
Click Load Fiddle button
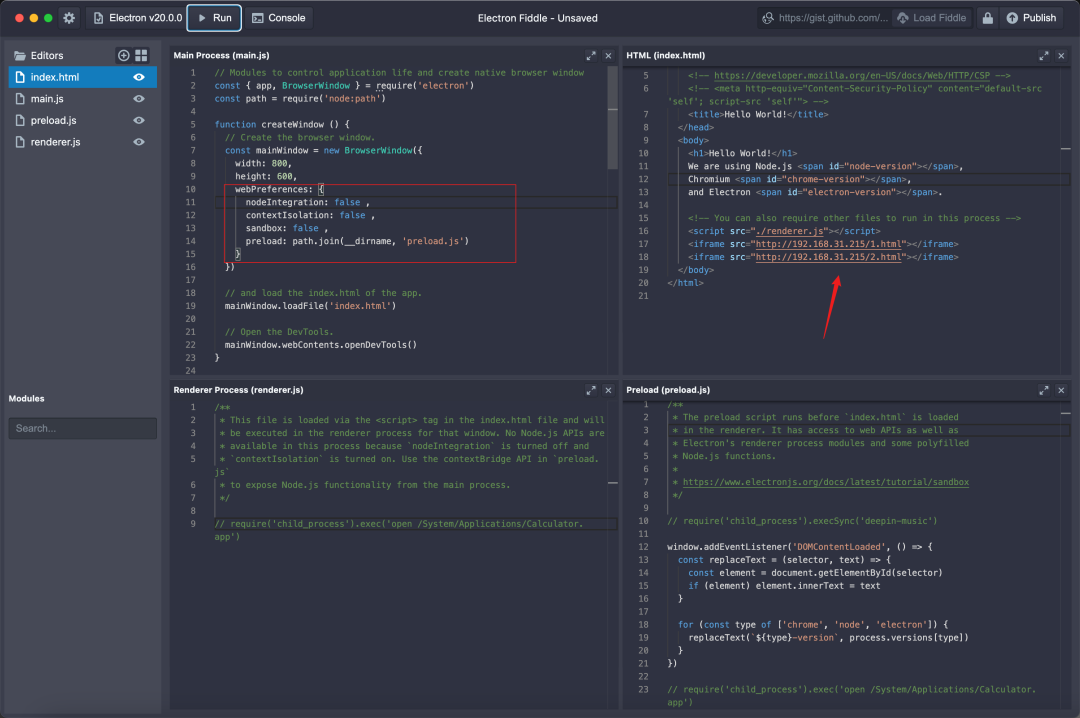tap(932, 18)
